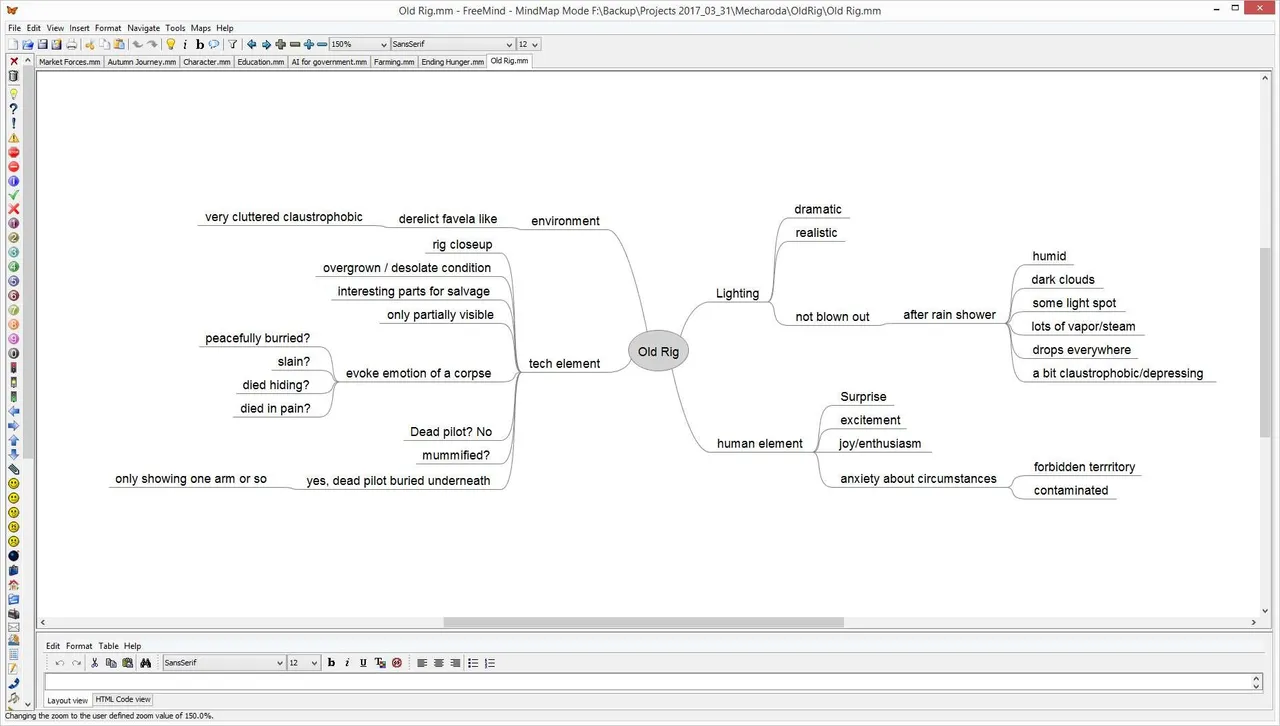This screenshot has width=1280, height=726.
Task: Open the 150% zoom dropdown
Action: [x=359, y=44]
